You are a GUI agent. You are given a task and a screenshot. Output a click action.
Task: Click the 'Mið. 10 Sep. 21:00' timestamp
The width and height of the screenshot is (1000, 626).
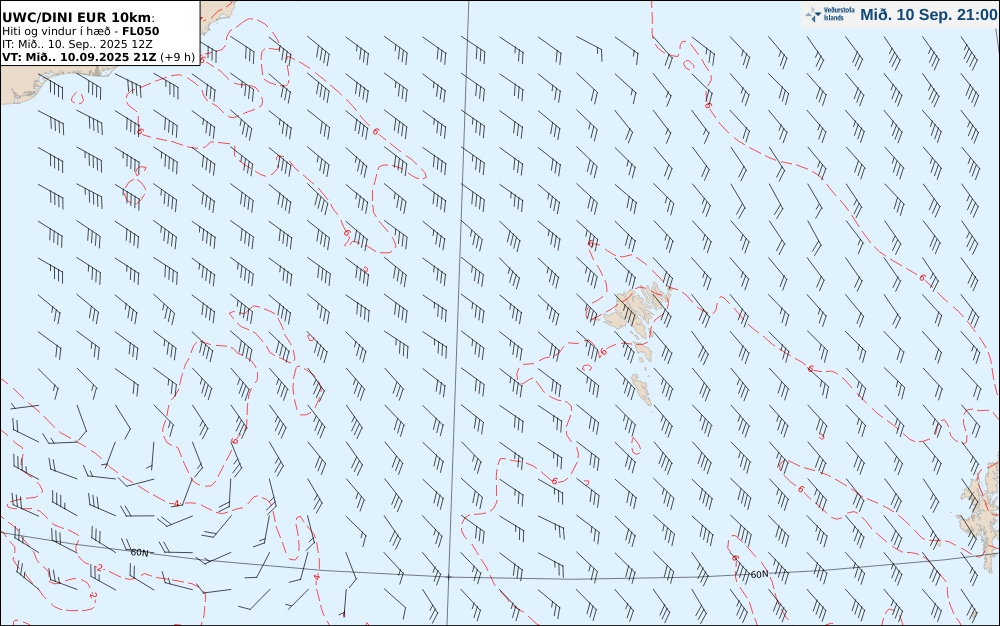[x=928, y=15]
